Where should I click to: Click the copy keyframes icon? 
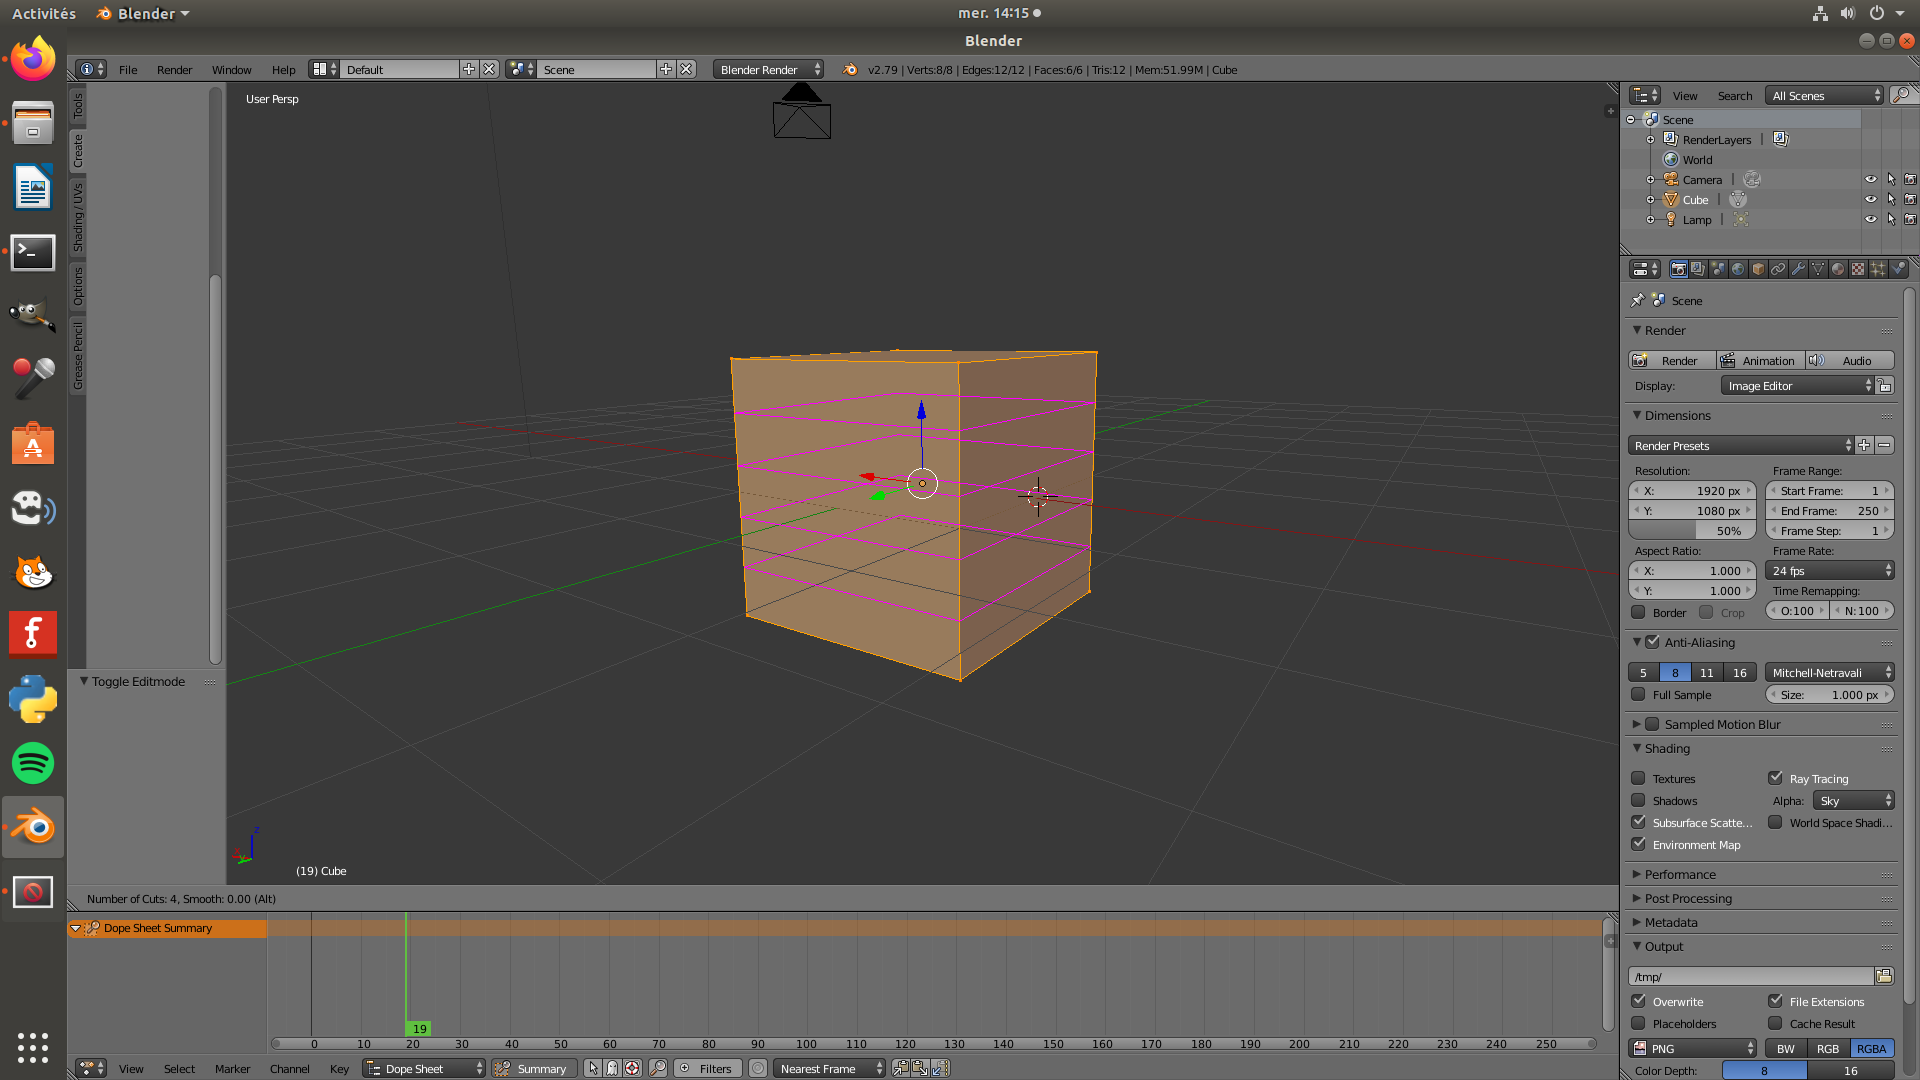point(900,1068)
